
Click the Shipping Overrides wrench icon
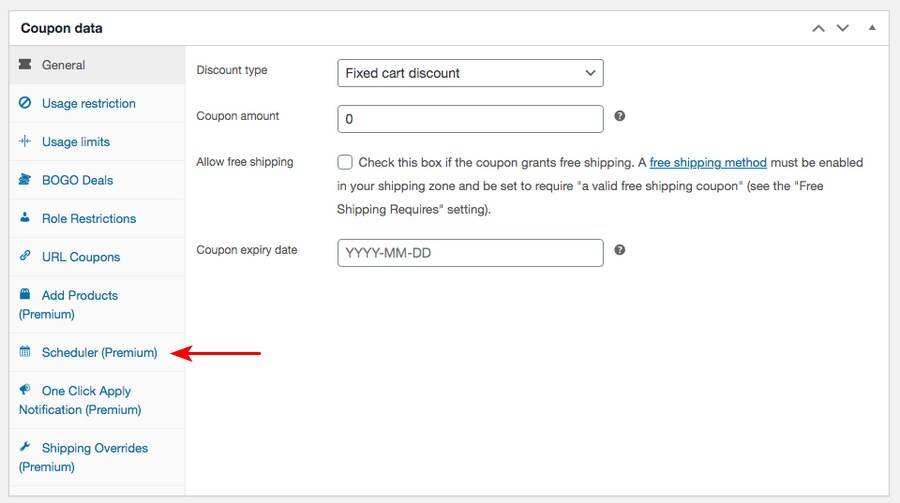pos(25,446)
